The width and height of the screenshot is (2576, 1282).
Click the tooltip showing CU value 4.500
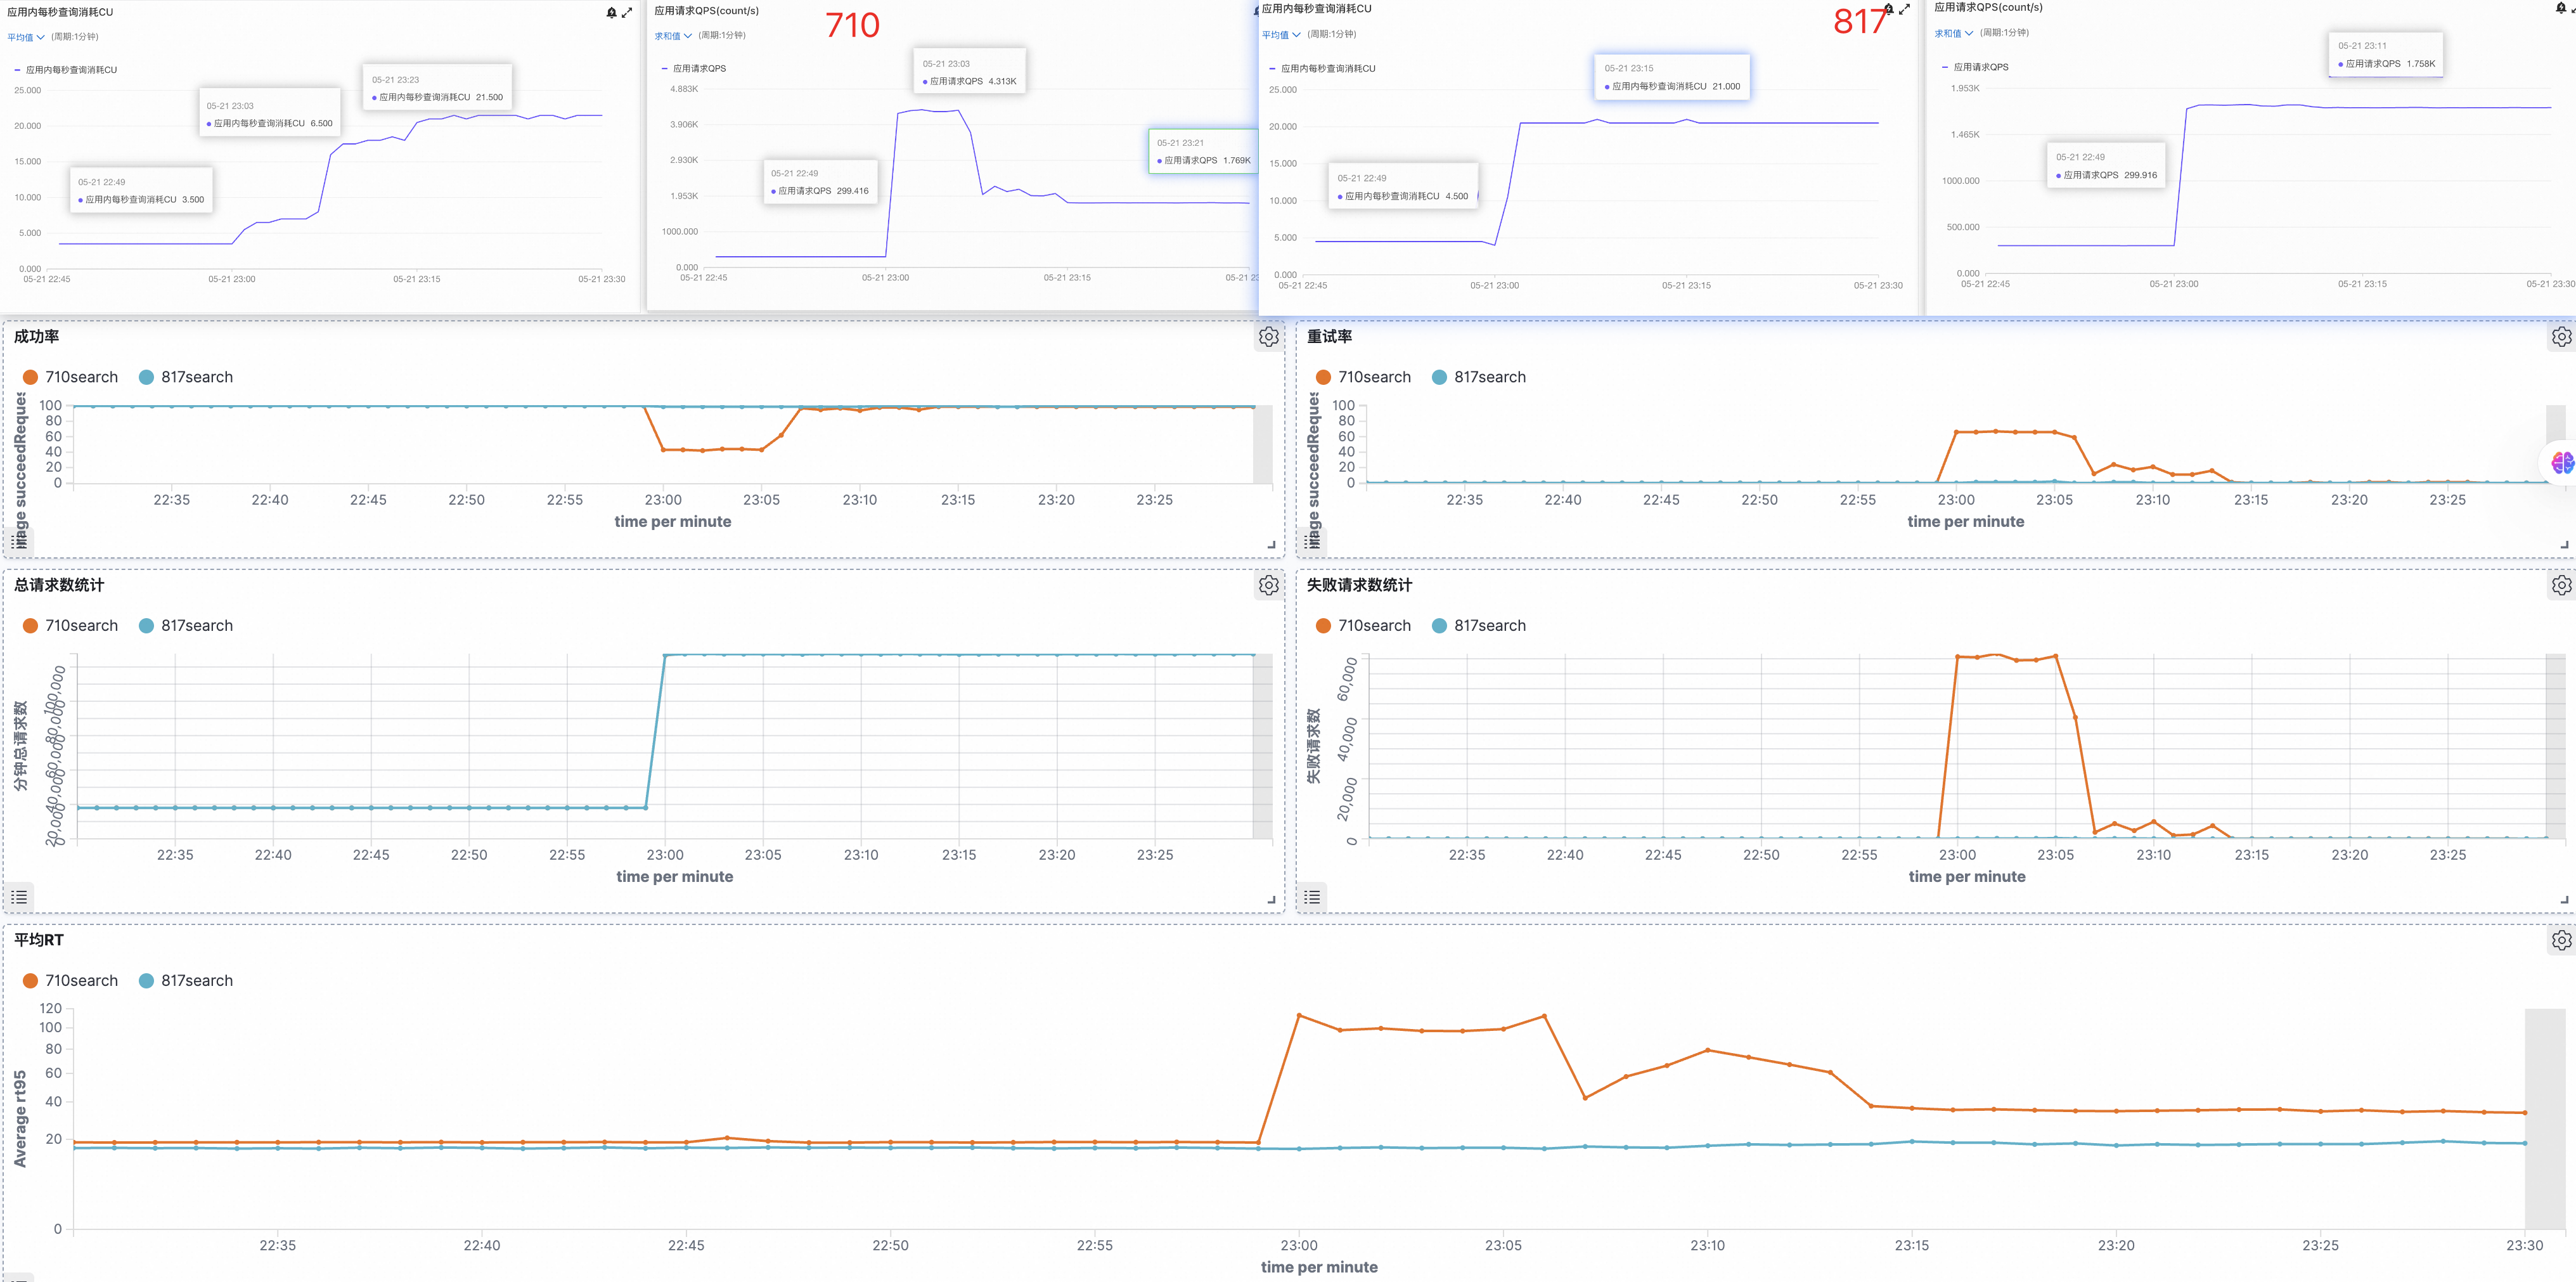pos(1403,187)
